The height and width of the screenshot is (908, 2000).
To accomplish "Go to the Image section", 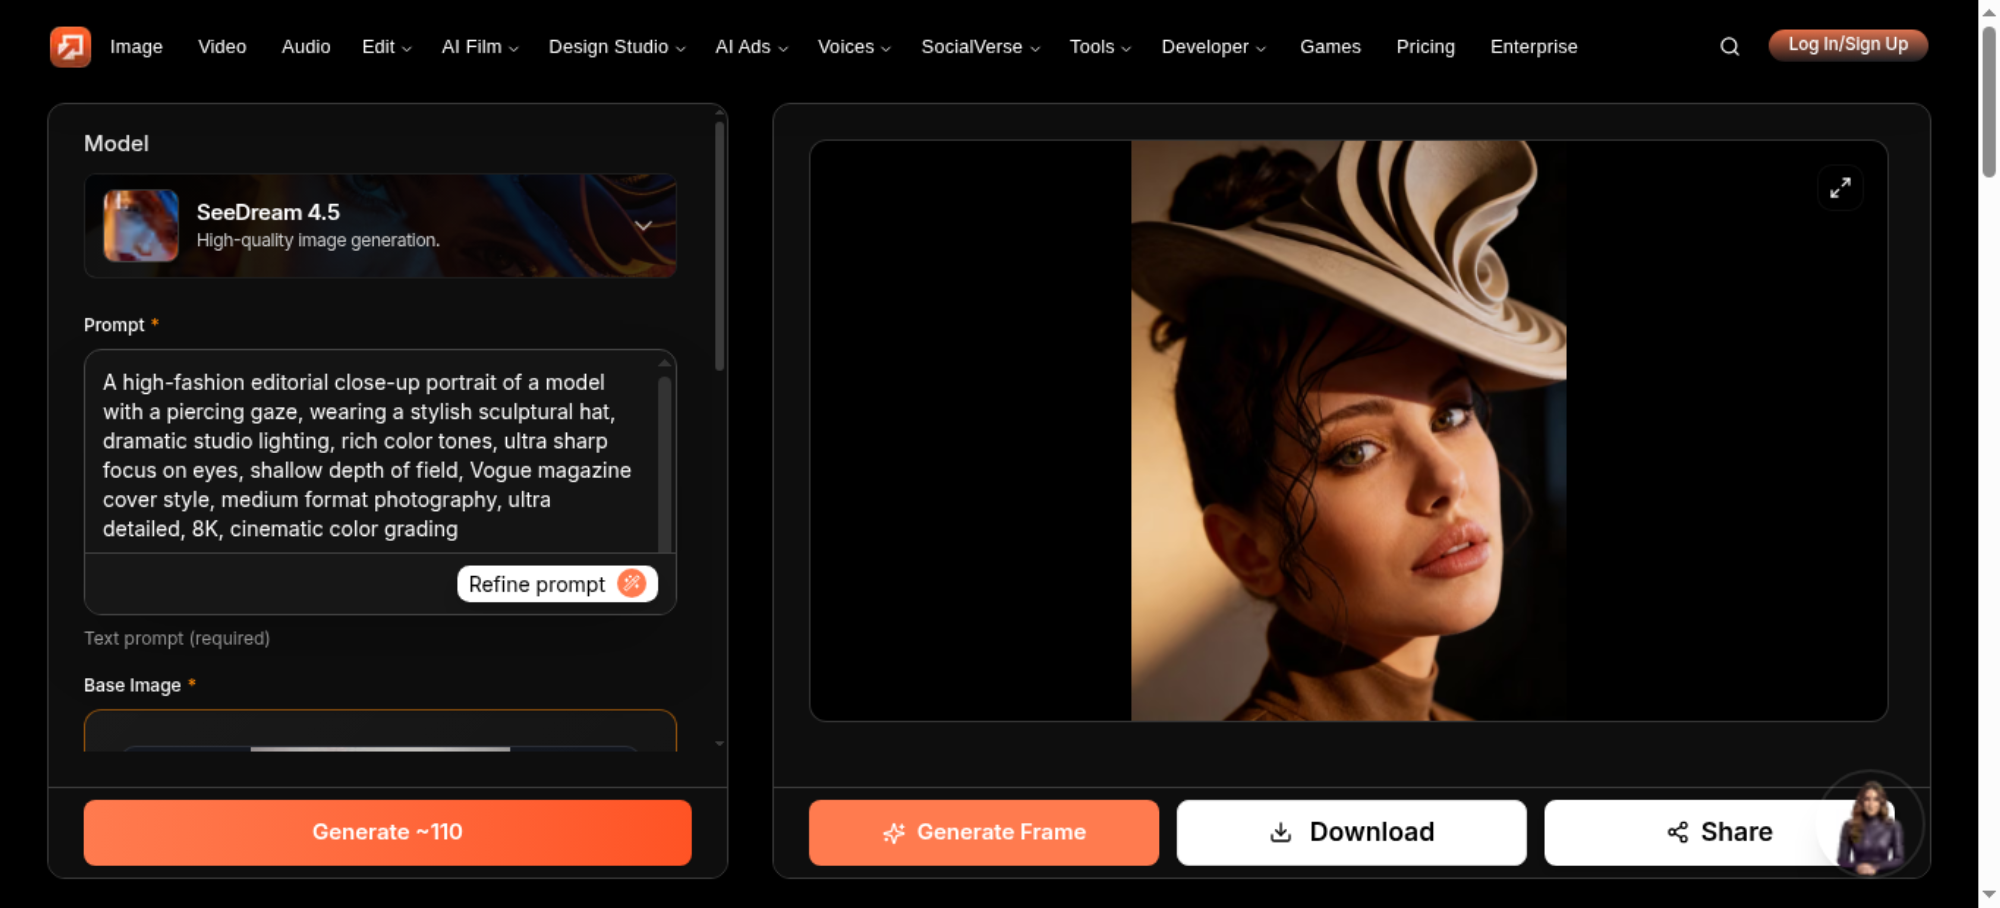I will point(136,46).
